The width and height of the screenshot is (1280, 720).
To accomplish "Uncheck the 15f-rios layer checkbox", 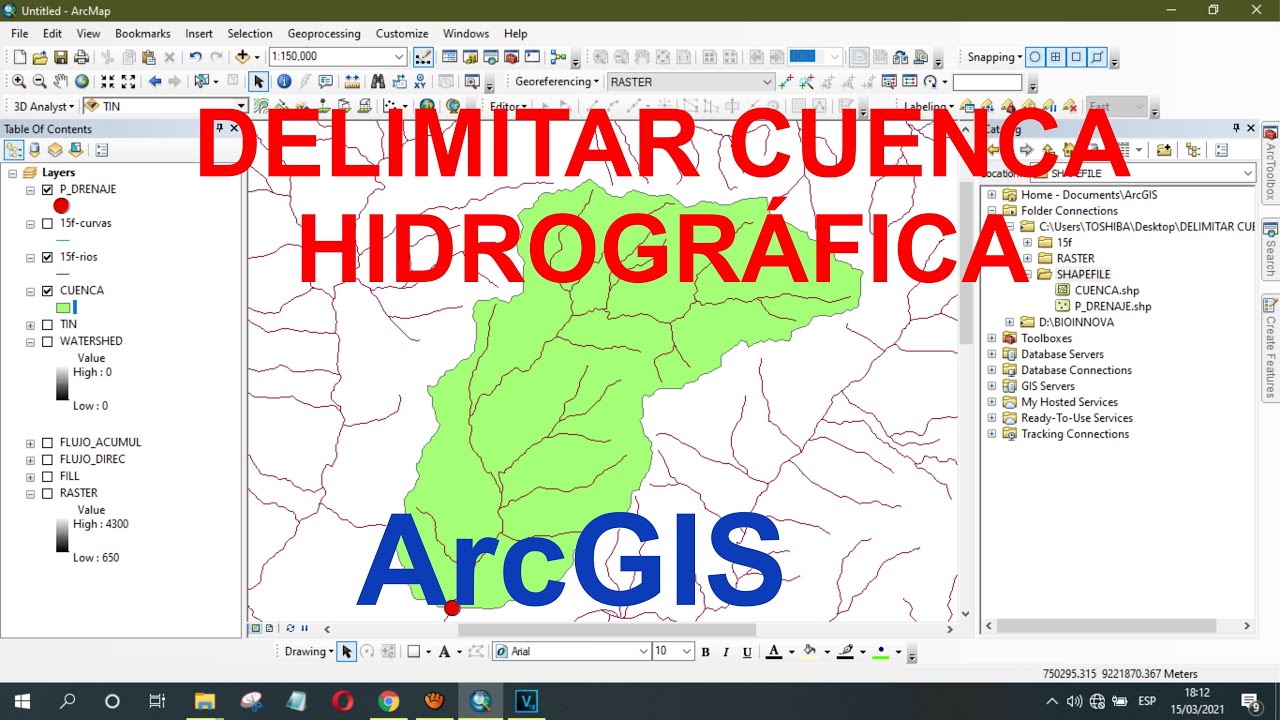I will (x=47, y=258).
